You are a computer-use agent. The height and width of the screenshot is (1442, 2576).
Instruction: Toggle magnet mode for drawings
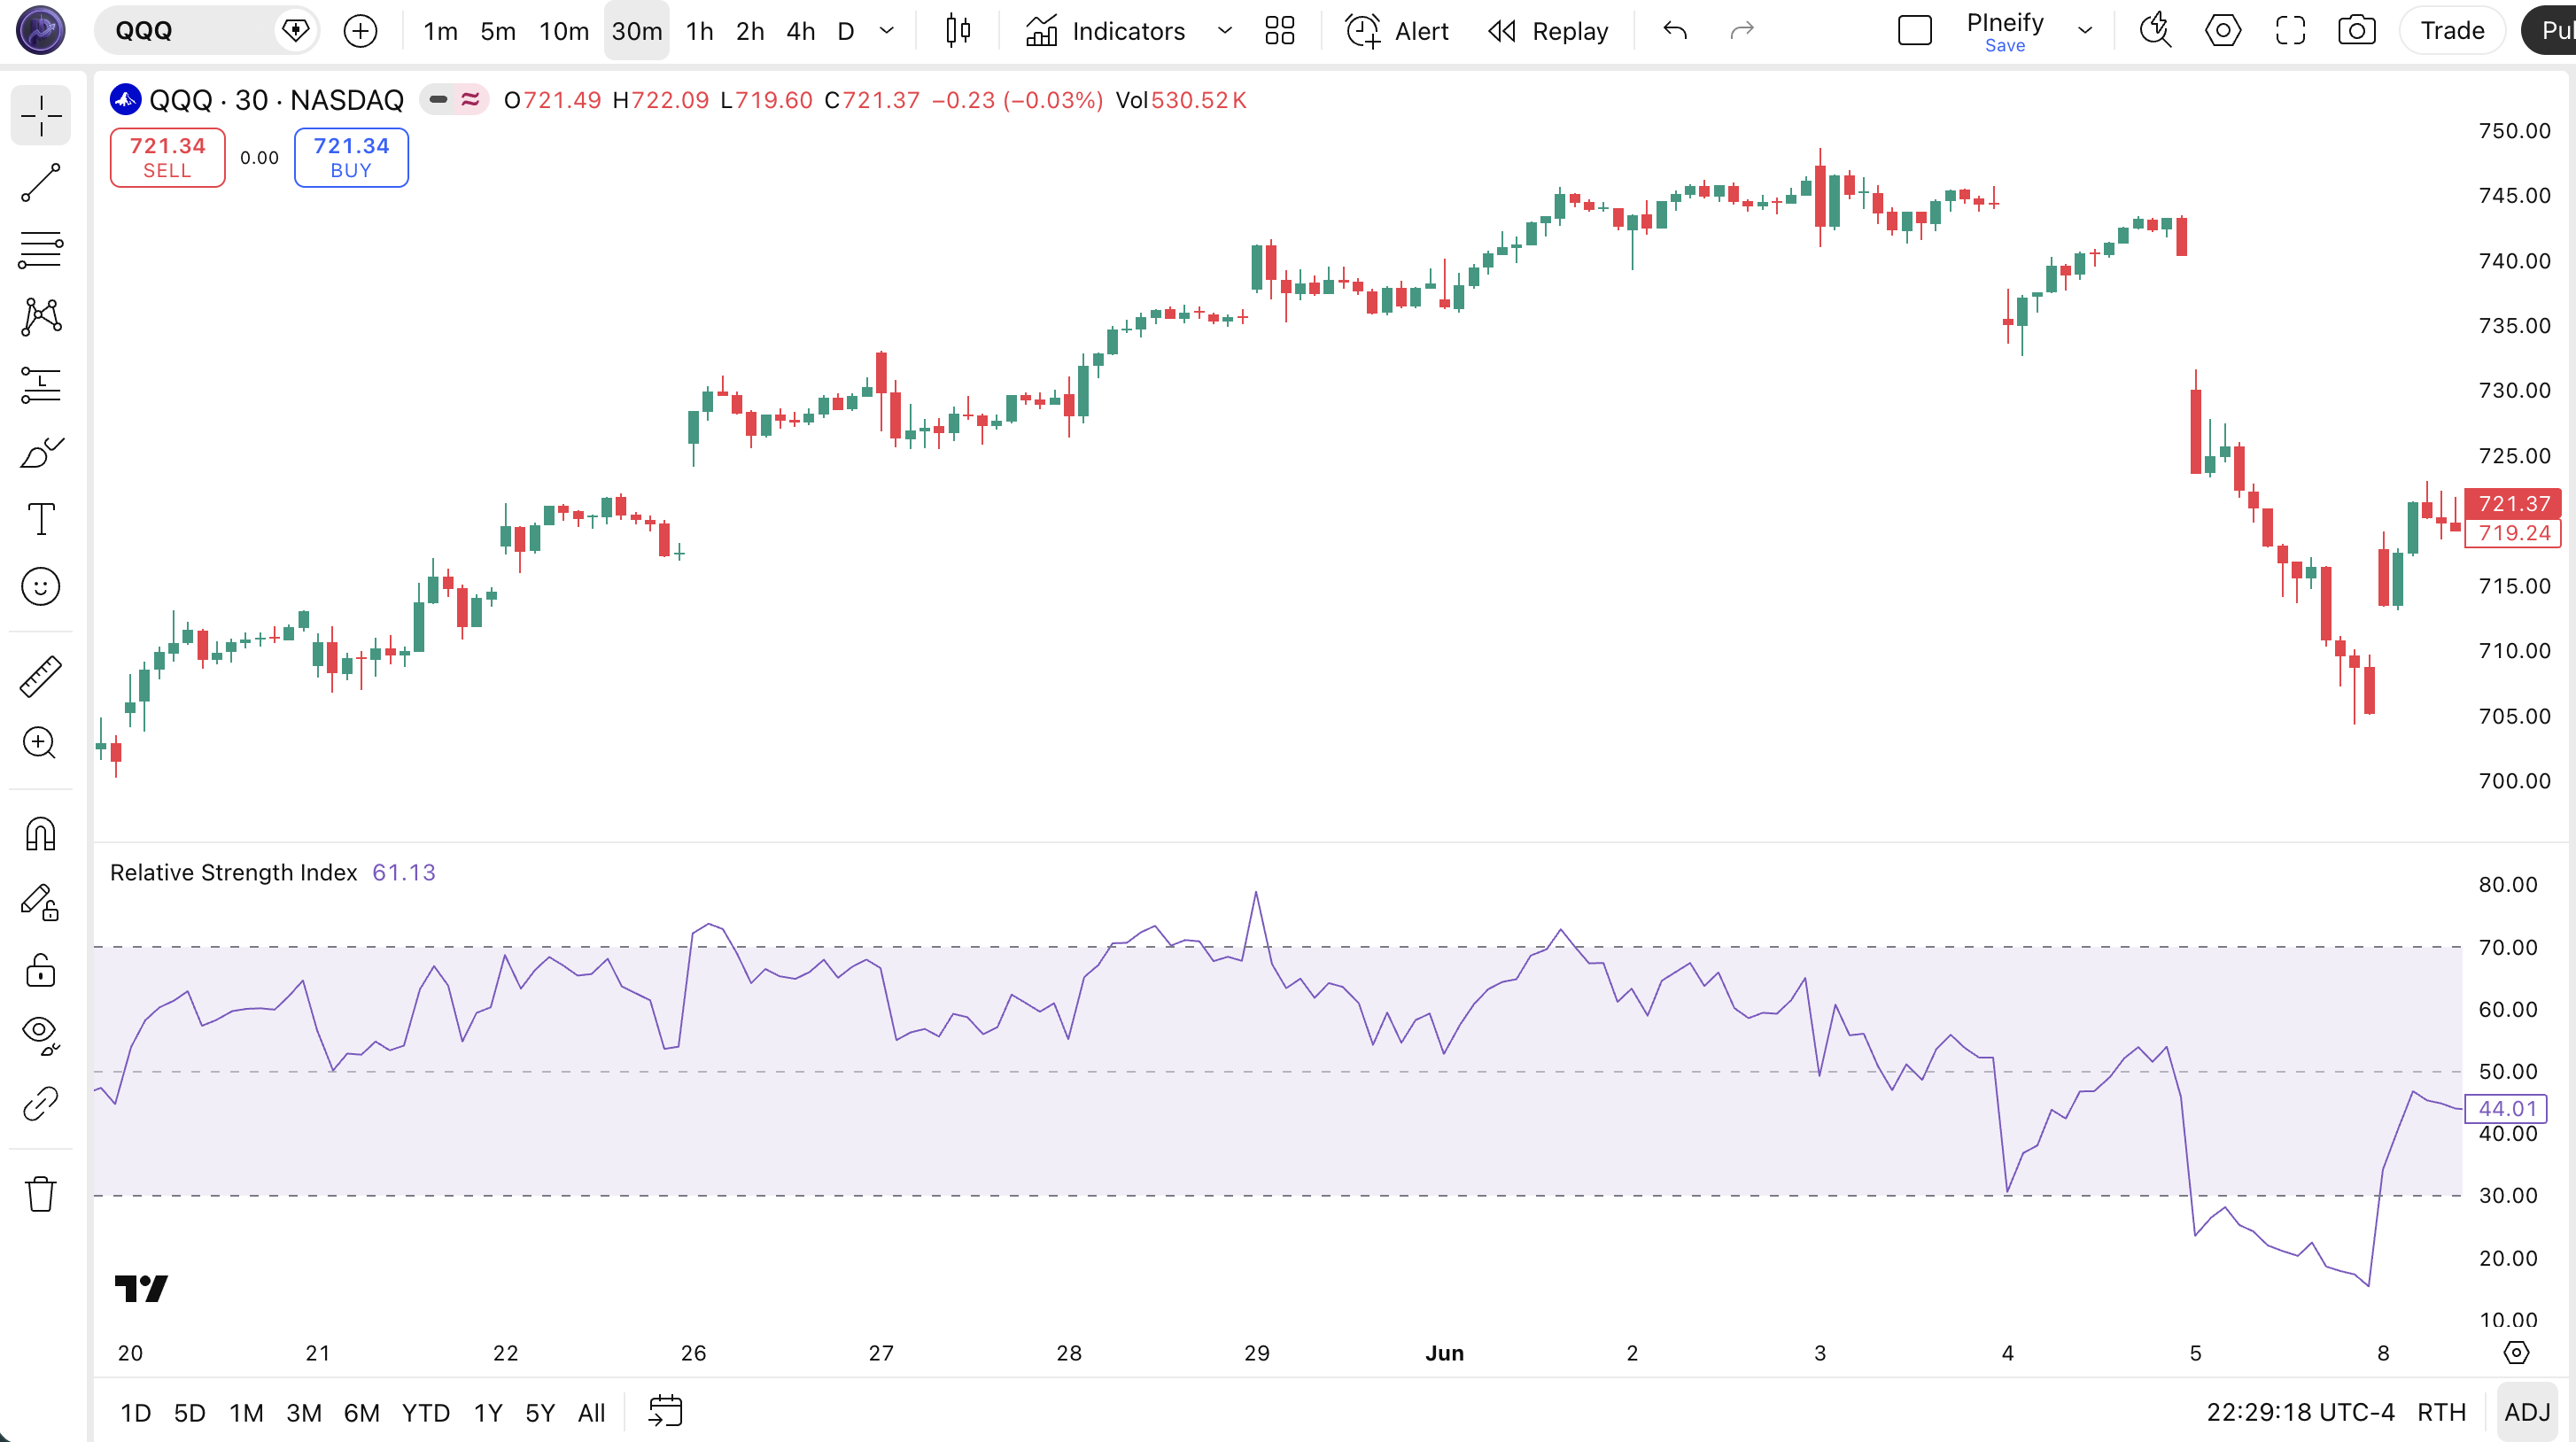pyautogui.click(x=41, y=834)
